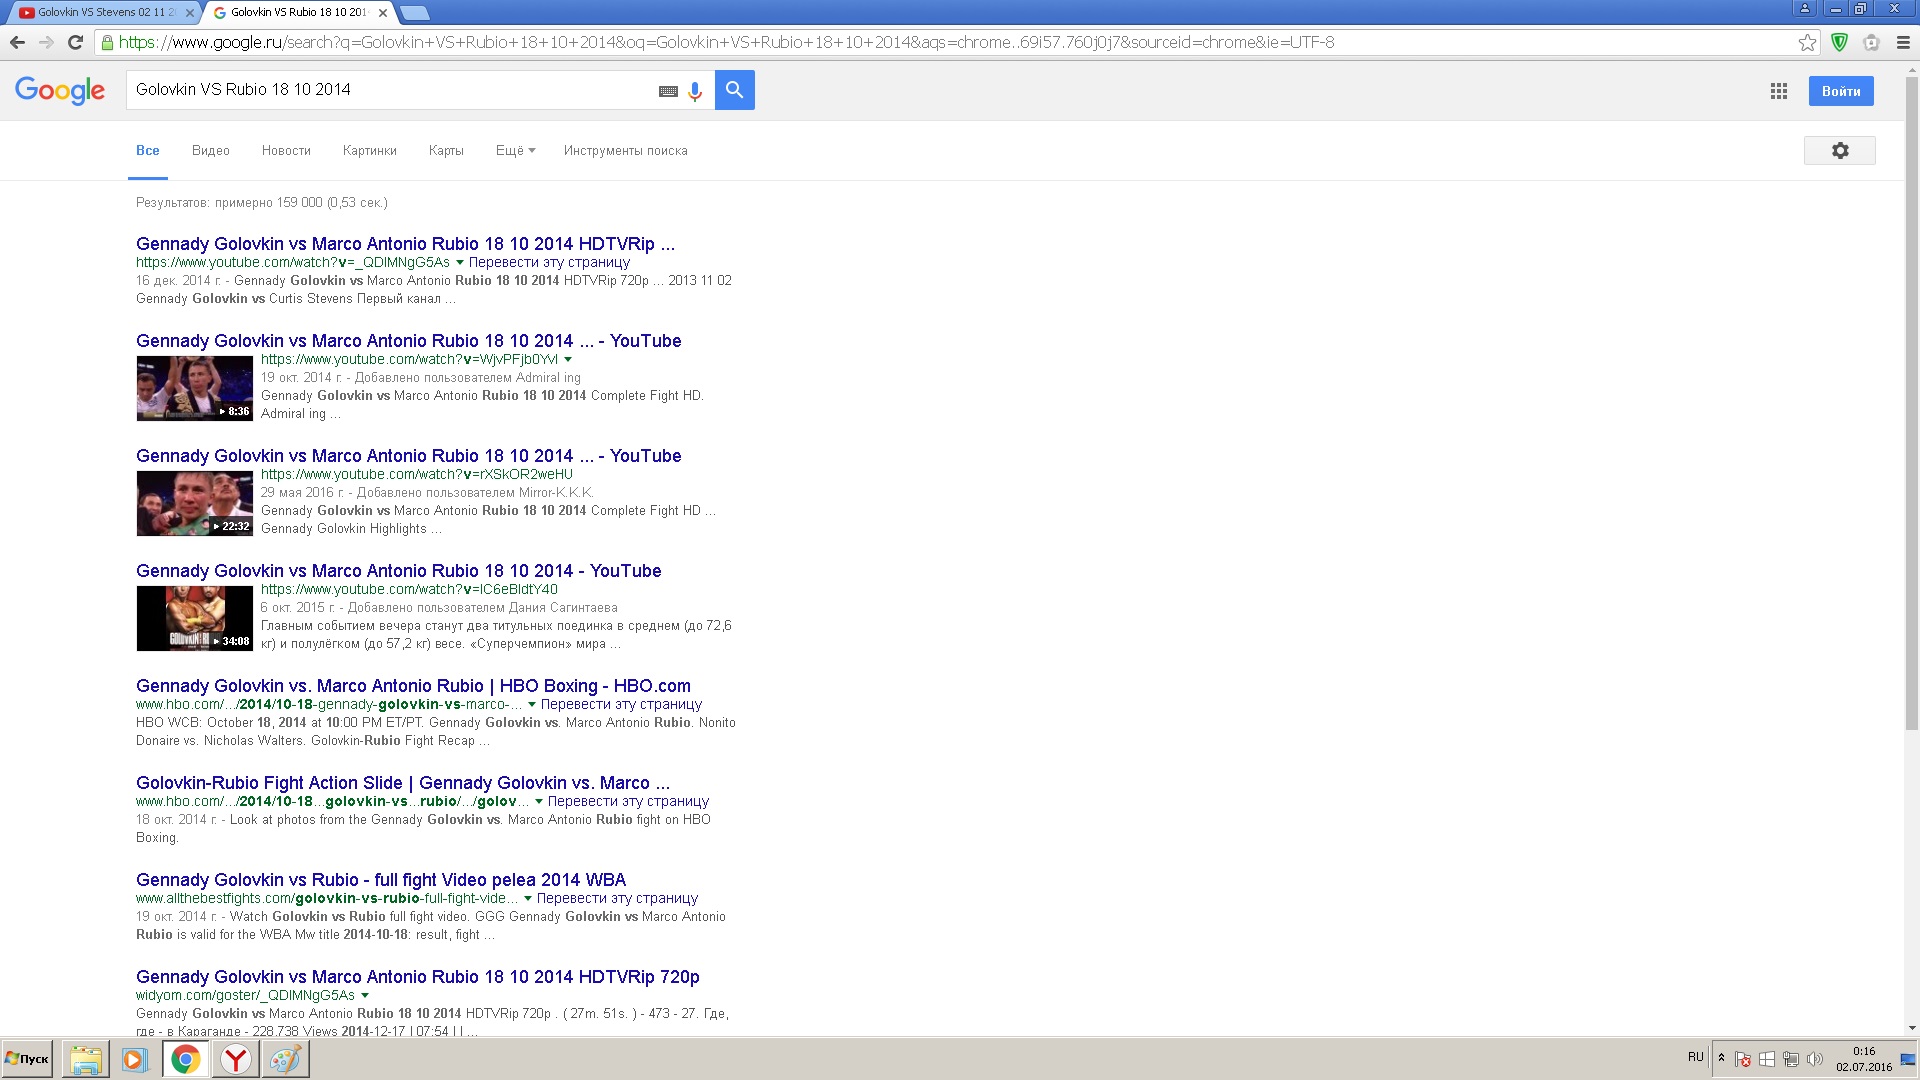Viewport: 1920px width, 1080px height.
Task: Open the Chrome menu hamburger icon
Action: [x=1903, y=42]
